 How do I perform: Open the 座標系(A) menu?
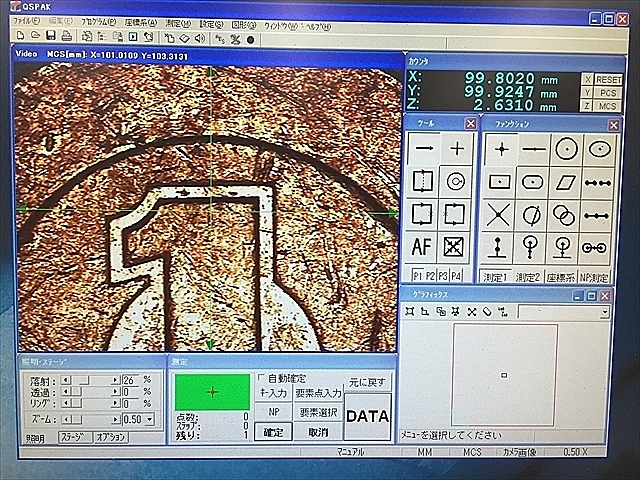tap(140, 23)
